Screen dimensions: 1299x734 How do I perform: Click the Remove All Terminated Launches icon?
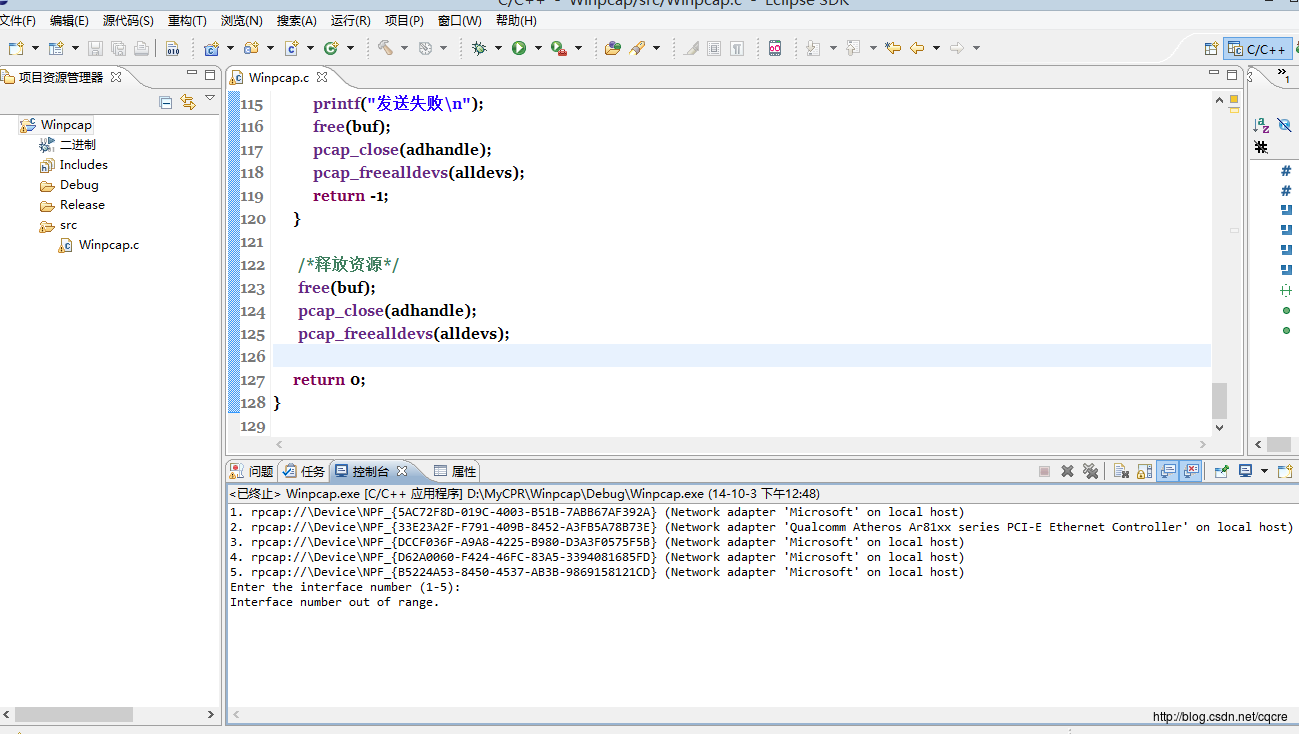point(1090,471)
